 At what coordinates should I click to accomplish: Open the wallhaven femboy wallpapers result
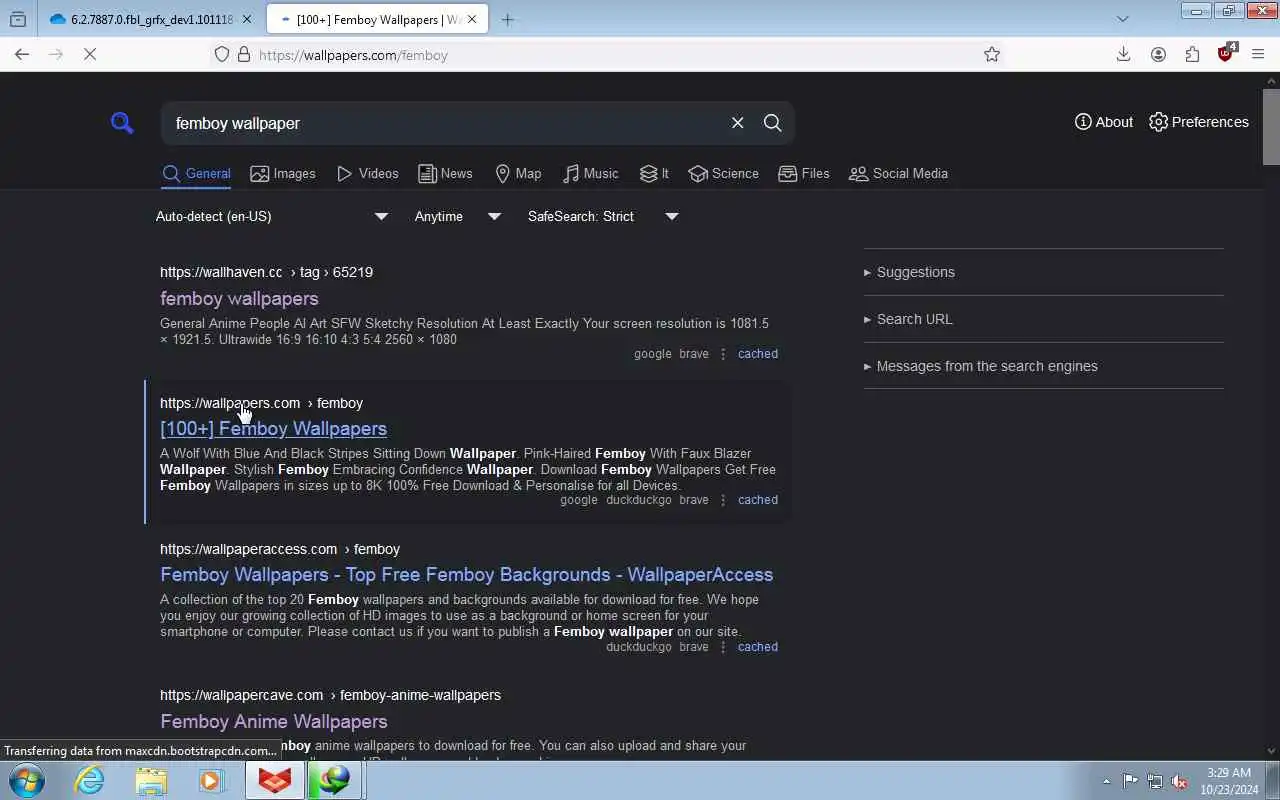(239, 298)
